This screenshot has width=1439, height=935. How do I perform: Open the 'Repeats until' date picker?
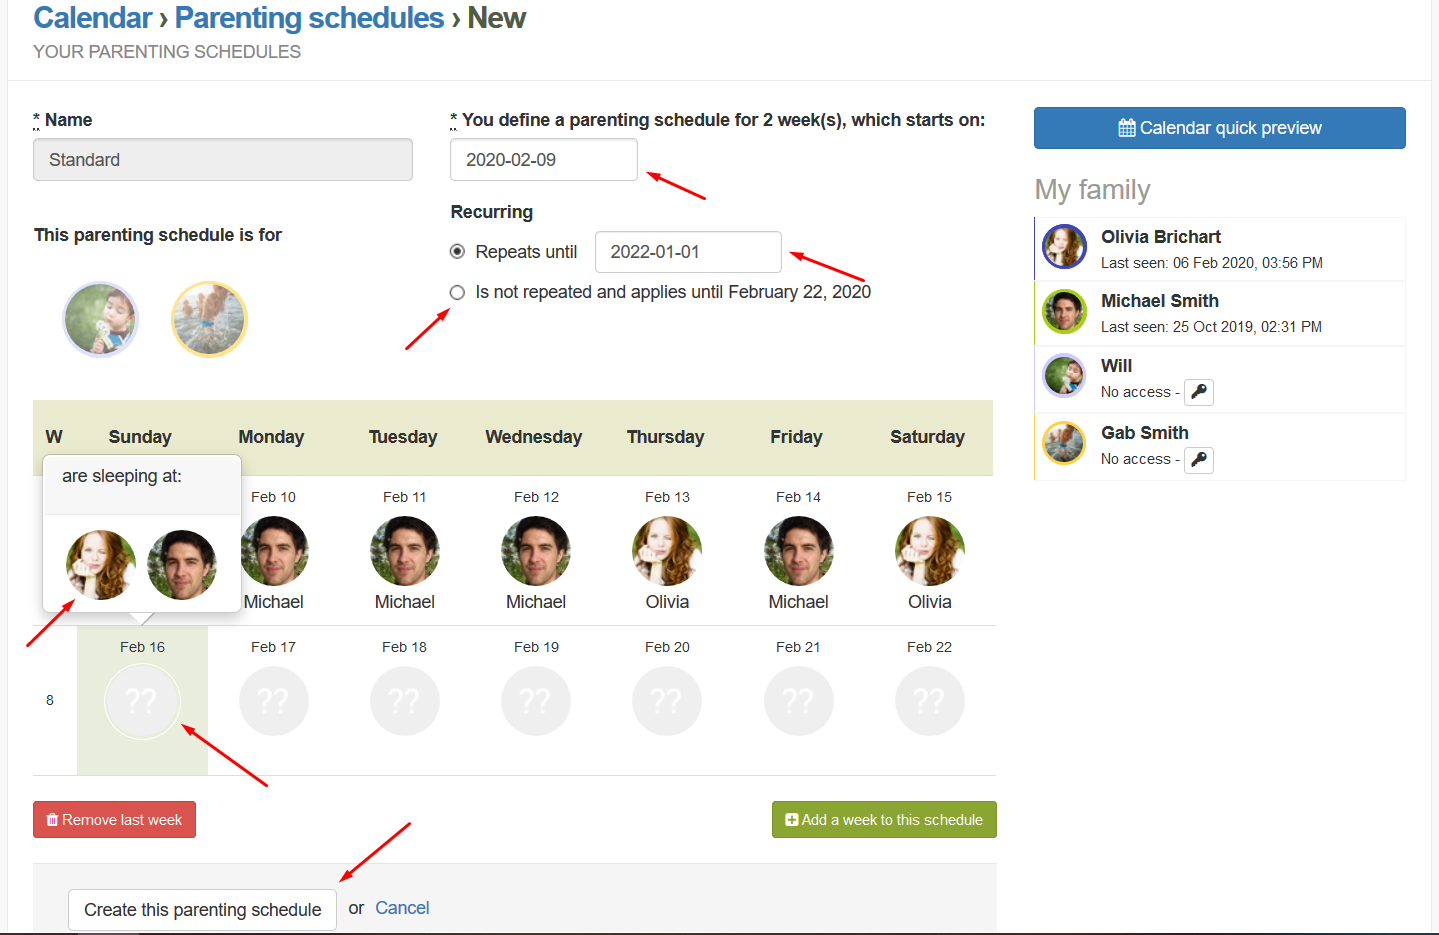[x=687, y=252]
